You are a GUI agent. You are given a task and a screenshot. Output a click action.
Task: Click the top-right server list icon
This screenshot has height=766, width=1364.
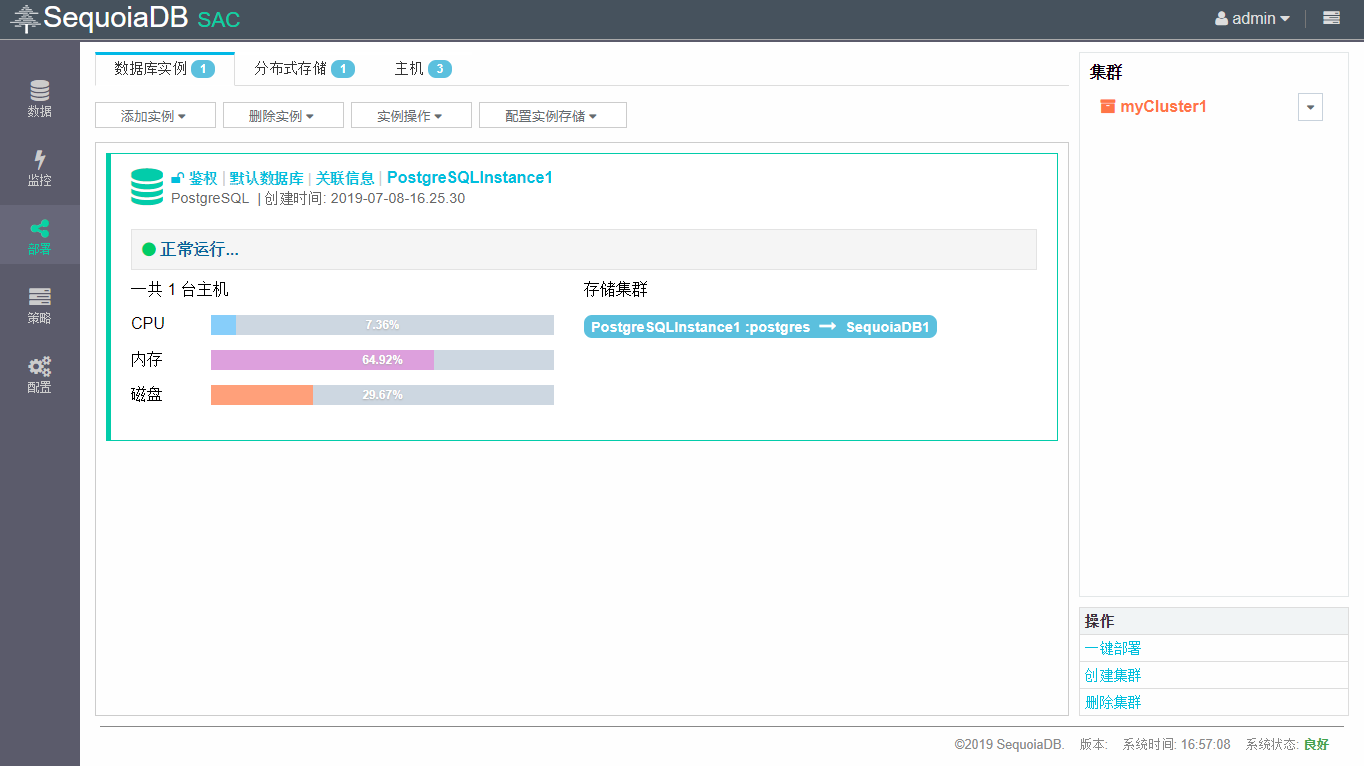1331,18
